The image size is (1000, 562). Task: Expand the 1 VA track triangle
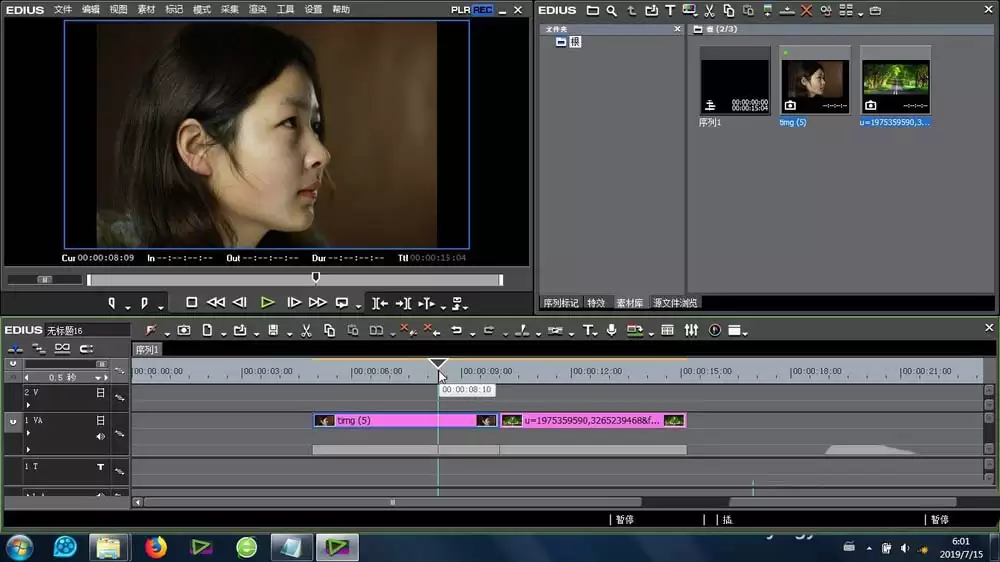pos(28,433)
